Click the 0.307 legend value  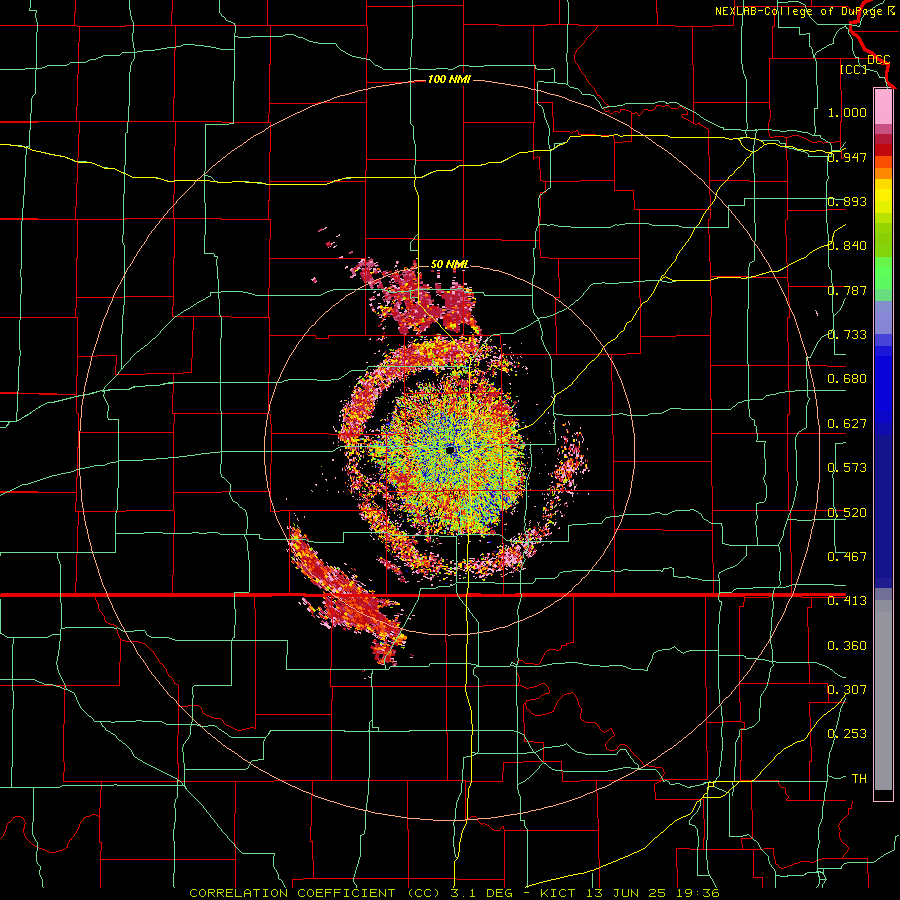(x=847, y=690)
